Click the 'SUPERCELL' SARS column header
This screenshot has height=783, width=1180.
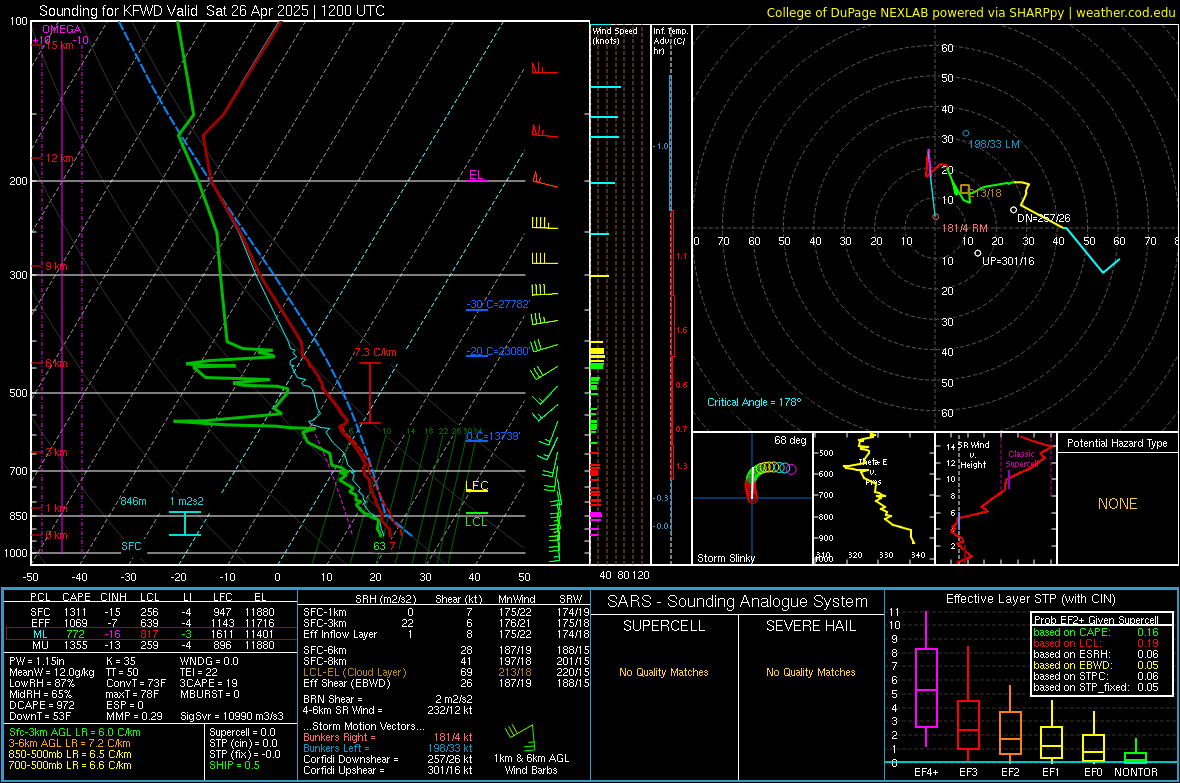pos(664,626)
